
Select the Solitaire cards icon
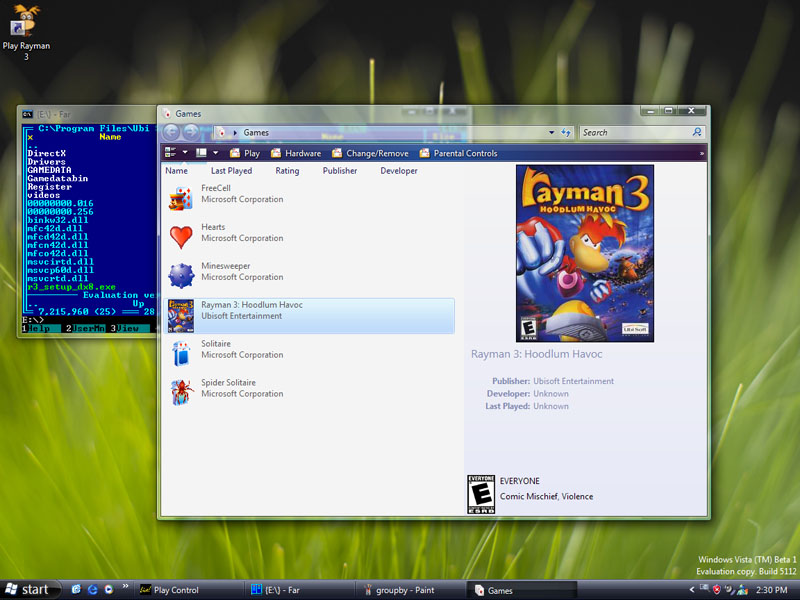[181, 353]
